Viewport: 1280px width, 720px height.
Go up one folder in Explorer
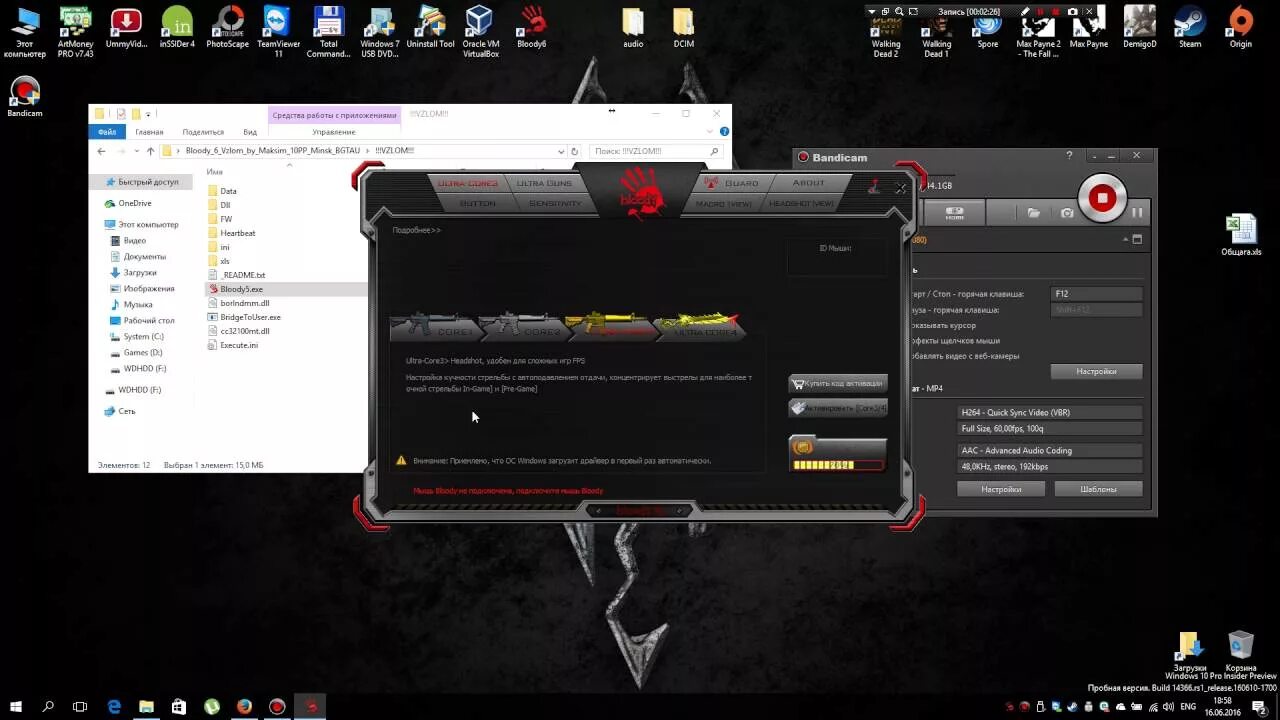151,151
